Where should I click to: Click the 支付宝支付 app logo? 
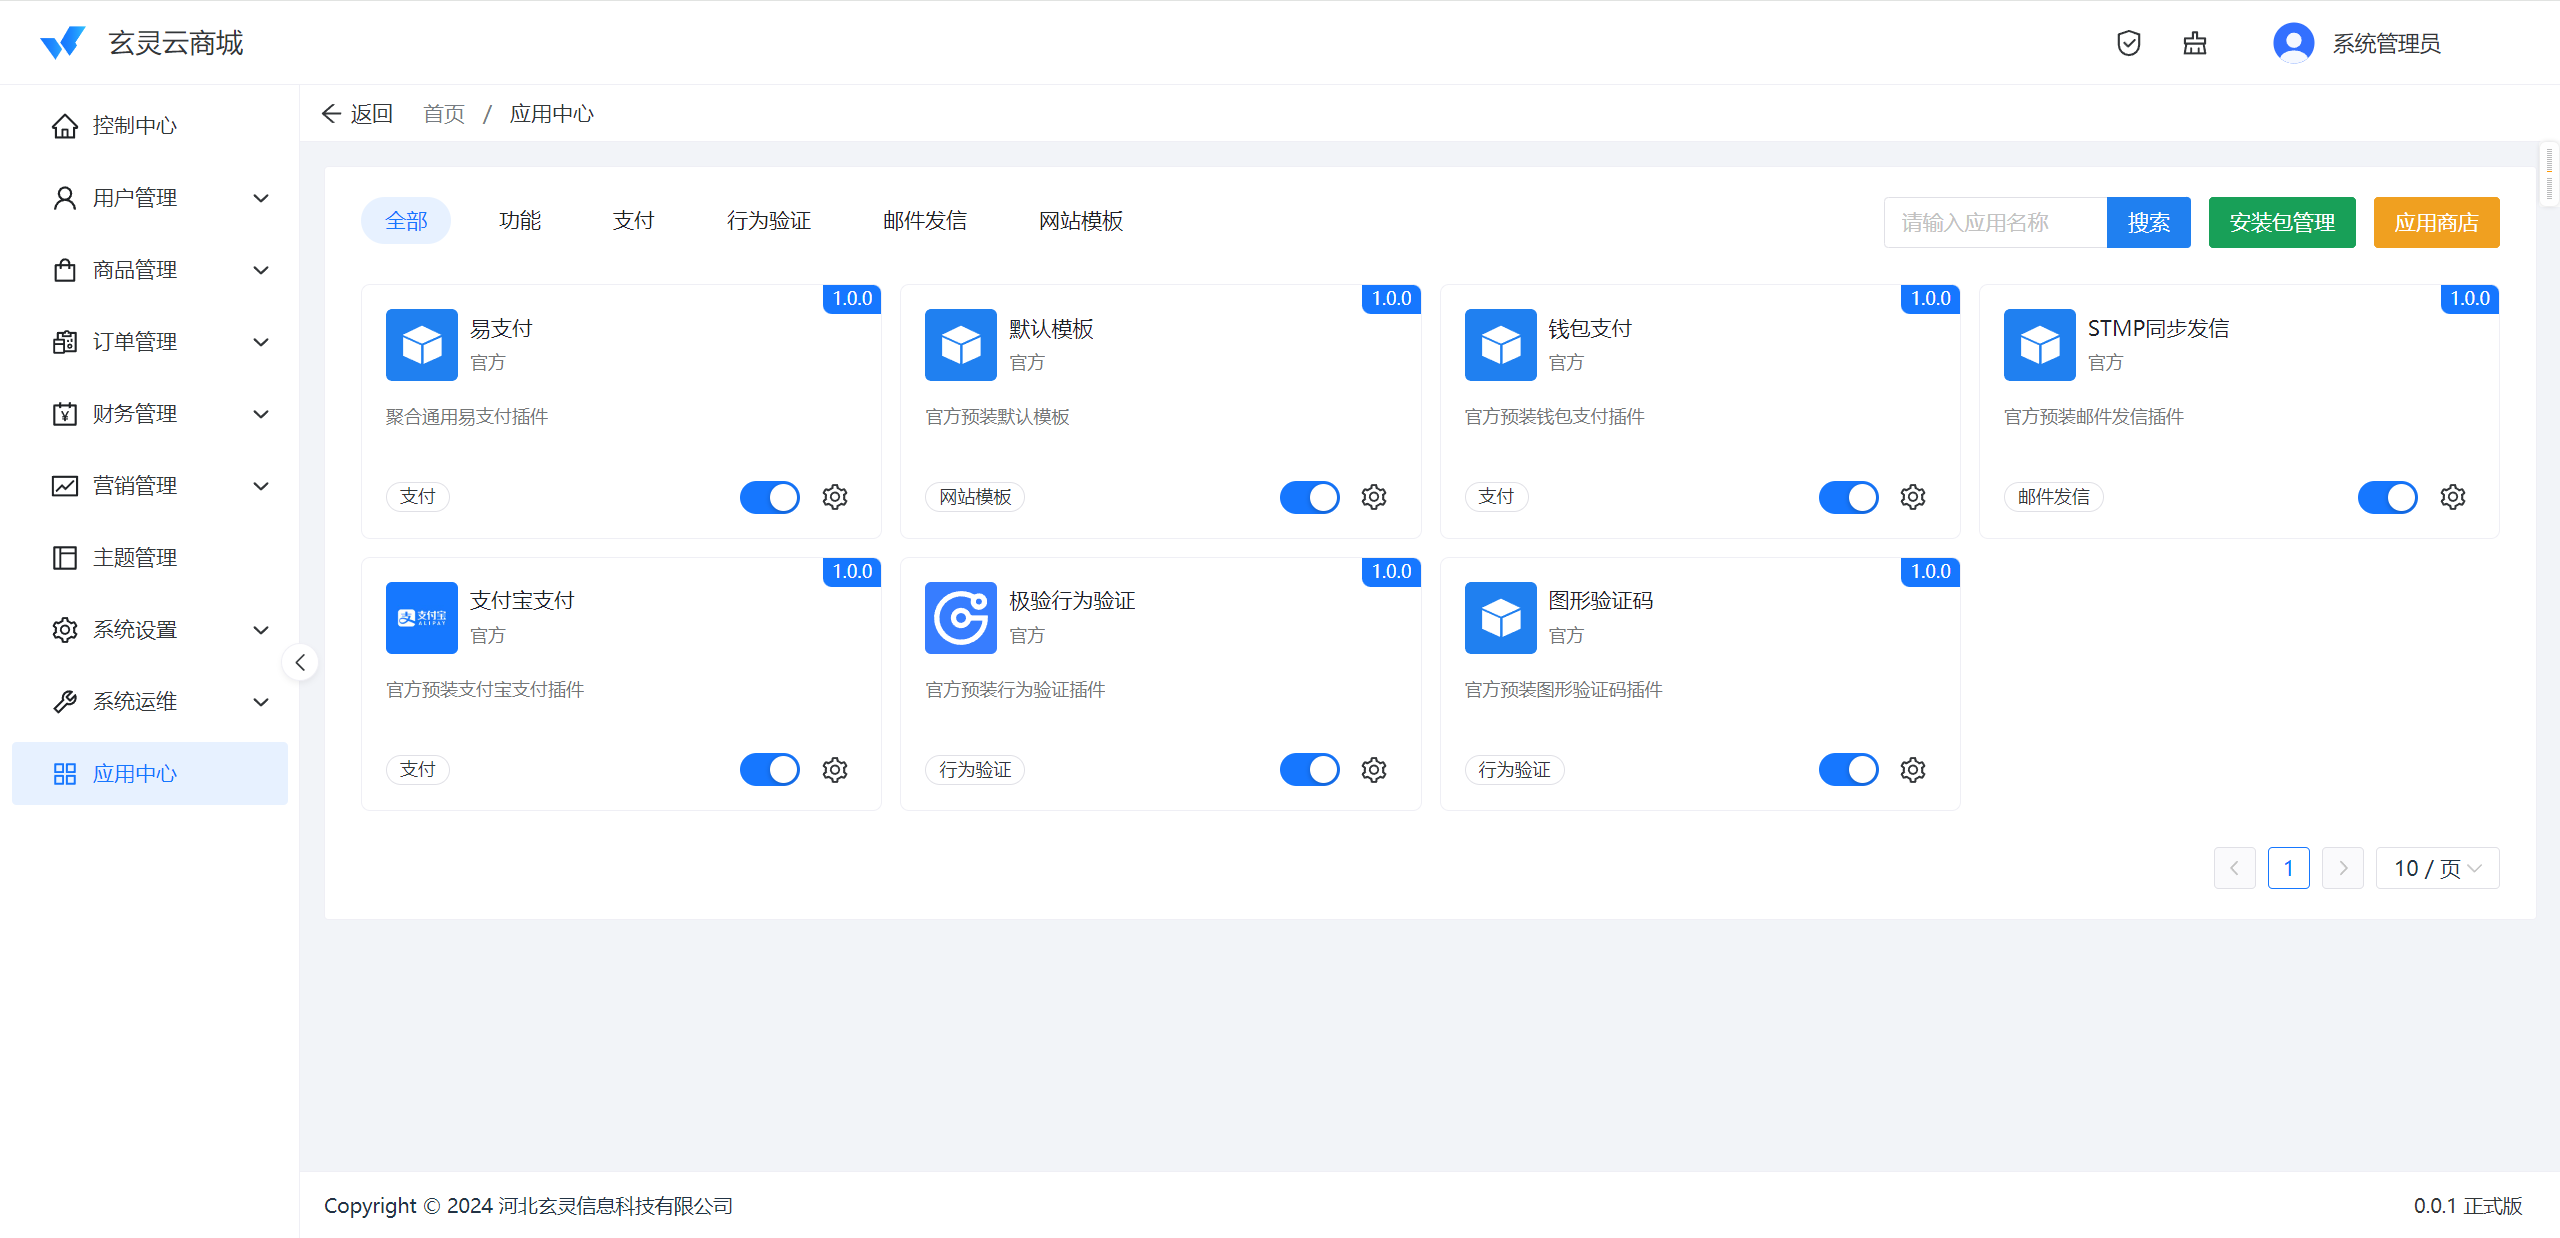pyautogui.click(x=422, y=618)
